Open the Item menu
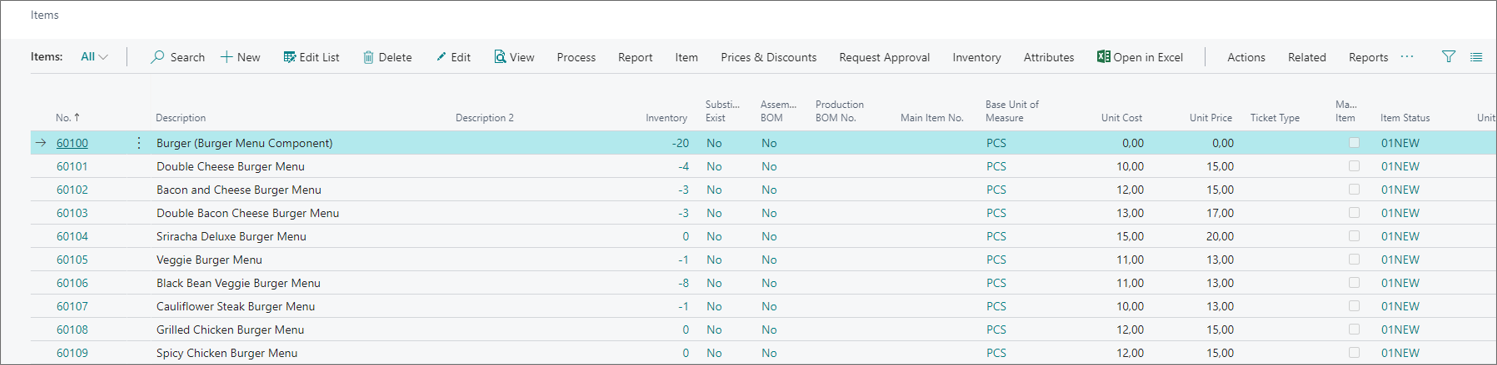The height and width of the screenshot is (365, 1497). click(686, 57)
